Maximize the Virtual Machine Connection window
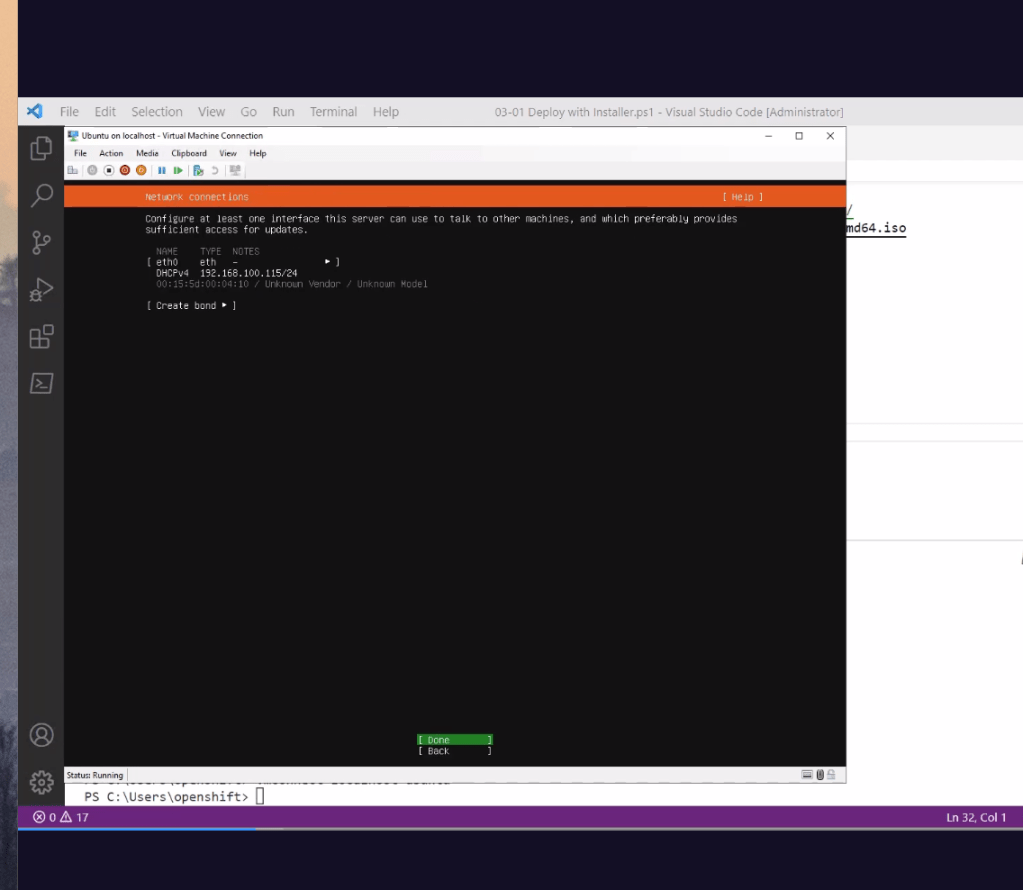 [x=799, y=136]
